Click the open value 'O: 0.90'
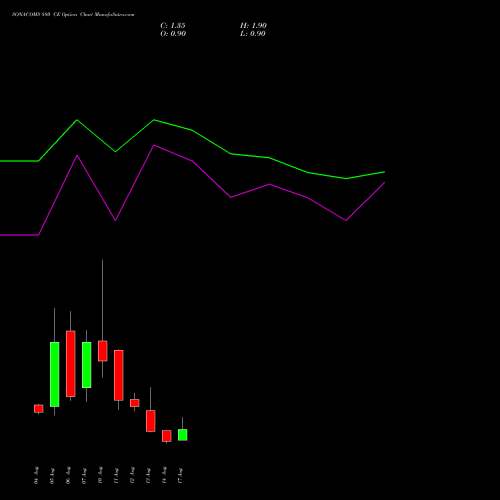Image resolution: width=500 pixels, height=500 pixels. [173, 34]
